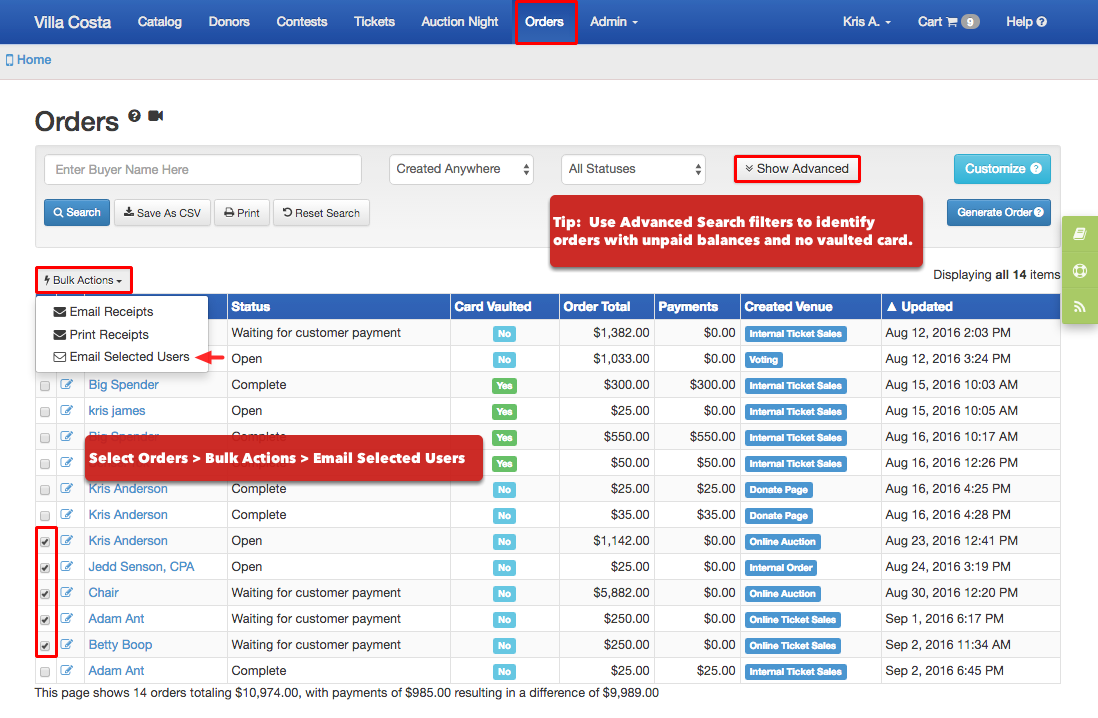The image size is (1098, 718).
Task: Edit the kris james order
Action: 67,410
